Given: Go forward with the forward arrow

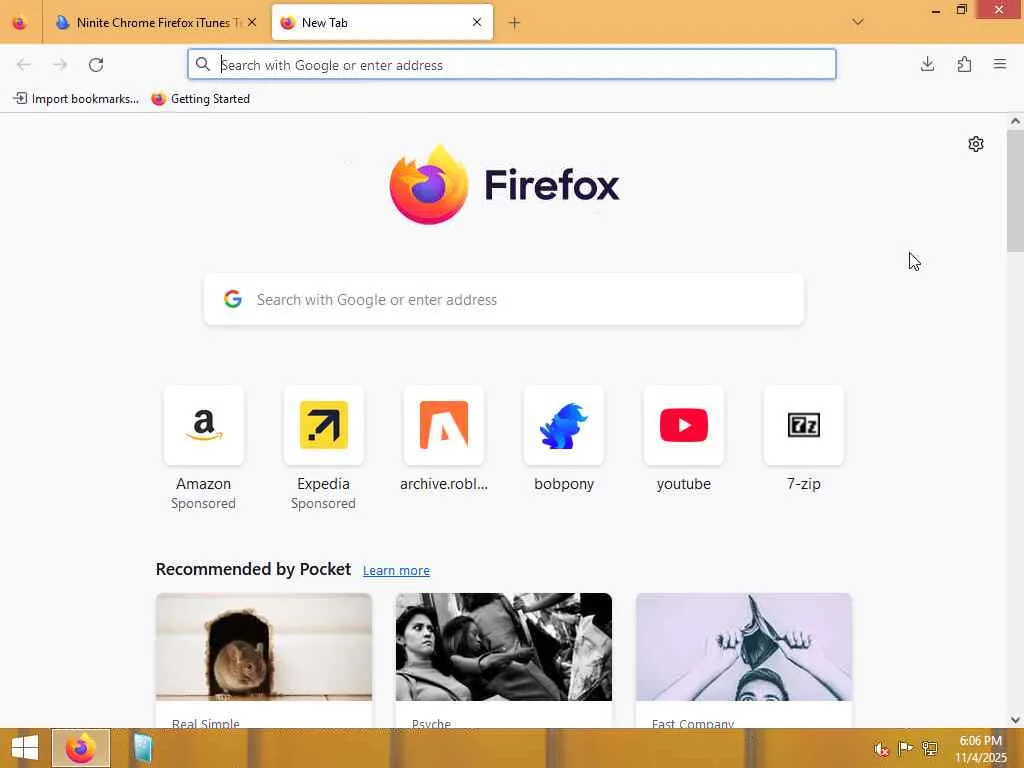Looking at the screenshot, I should tap(60, 65).
